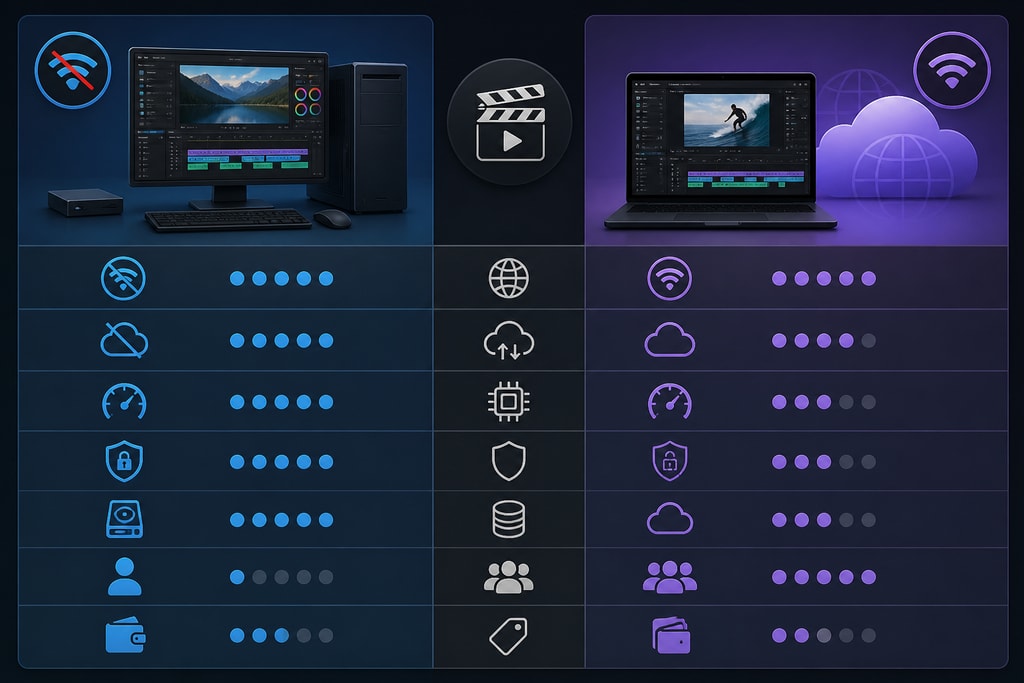Select the blue hard disk drive icon
1024x683 pixels.
pos(124,520)
